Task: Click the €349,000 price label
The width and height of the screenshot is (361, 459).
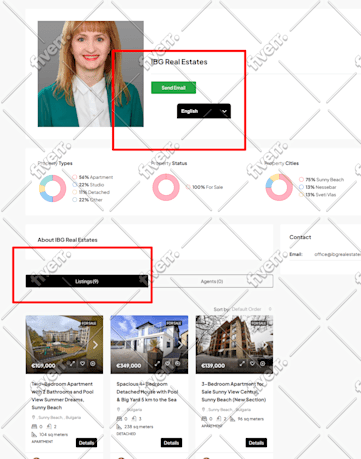Action: [129, 366]
